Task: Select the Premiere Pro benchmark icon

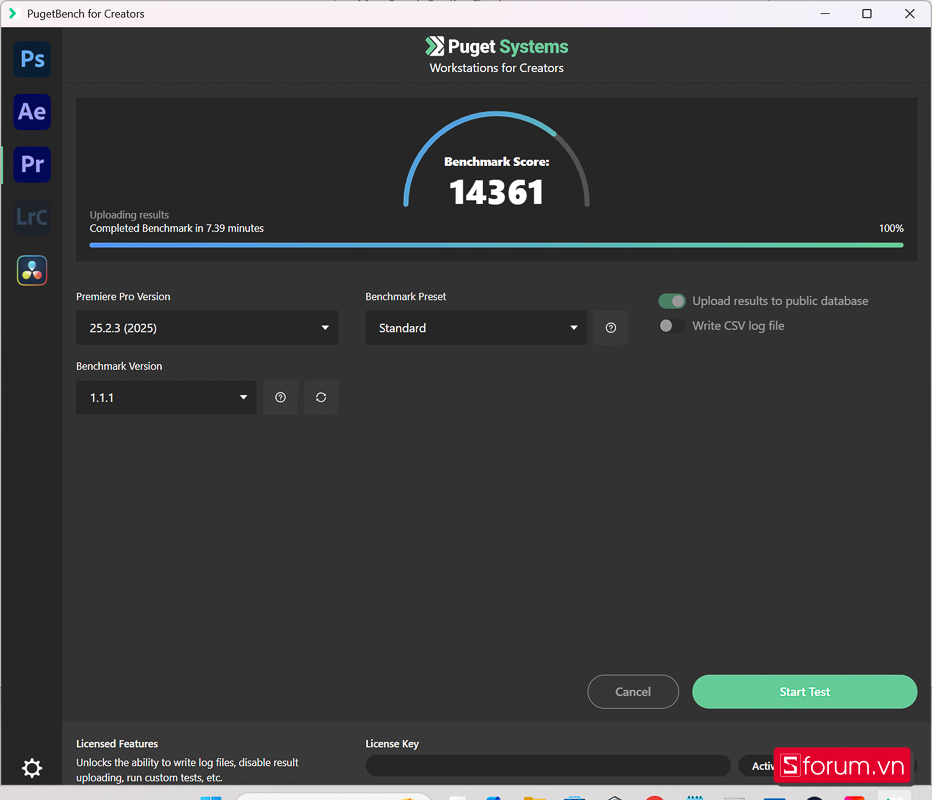Action: coord(32,165)
